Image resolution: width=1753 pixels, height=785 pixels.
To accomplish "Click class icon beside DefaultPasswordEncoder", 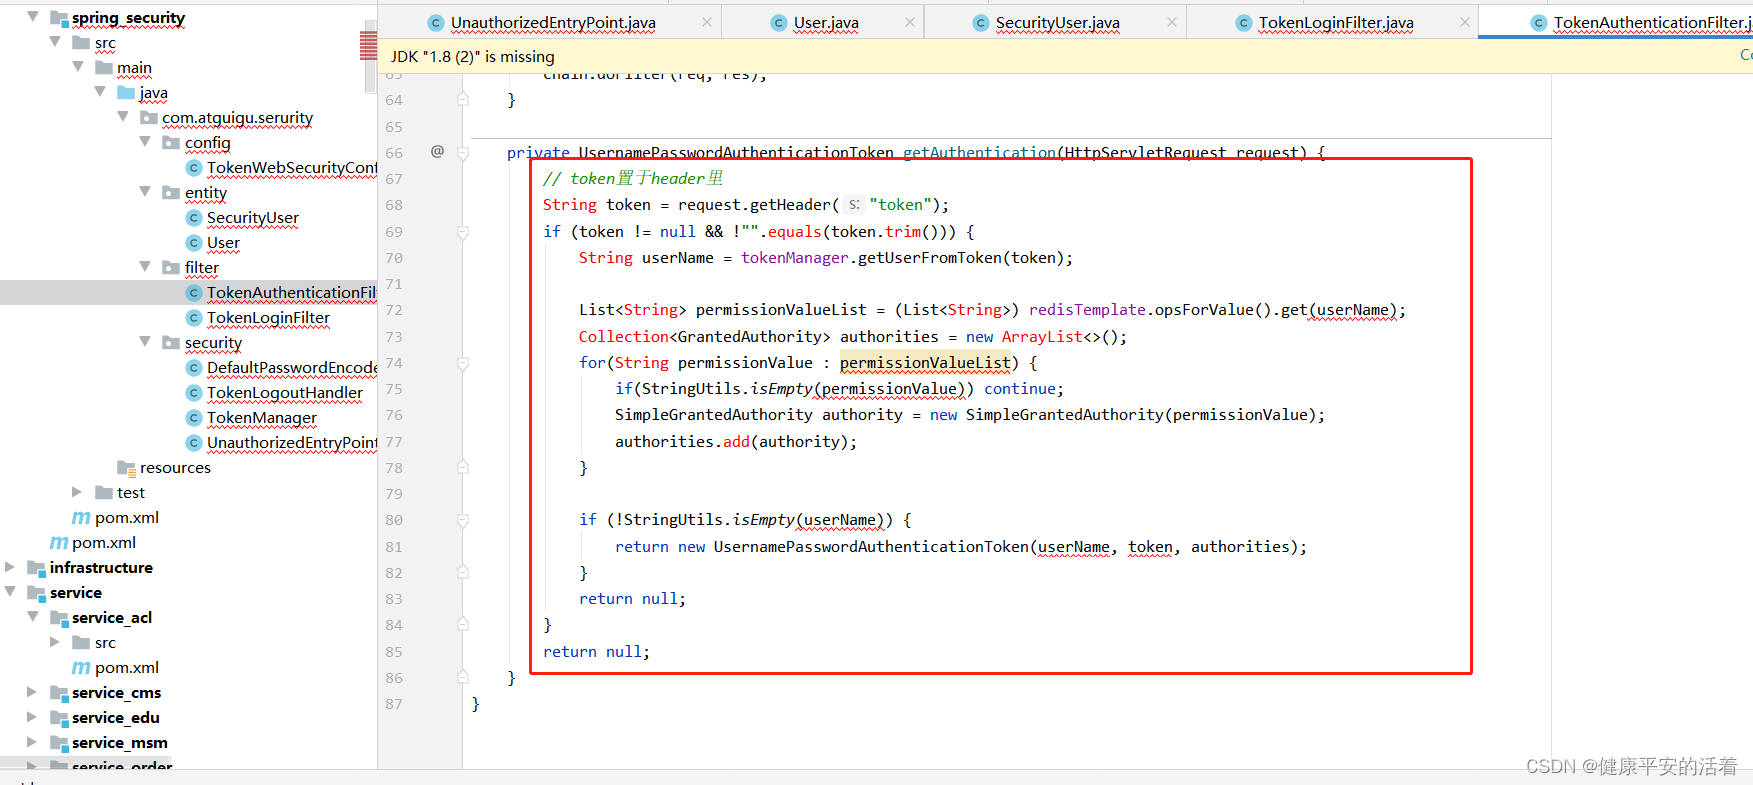I will 194,367.
